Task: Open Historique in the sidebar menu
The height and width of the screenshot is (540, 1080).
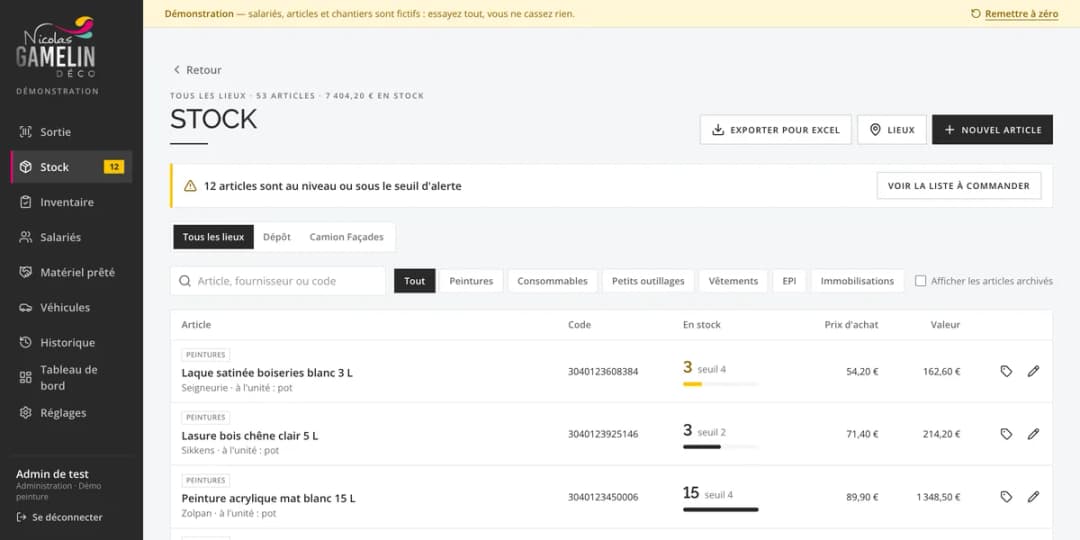Action: pyautogui.click(x=71, y=343)
